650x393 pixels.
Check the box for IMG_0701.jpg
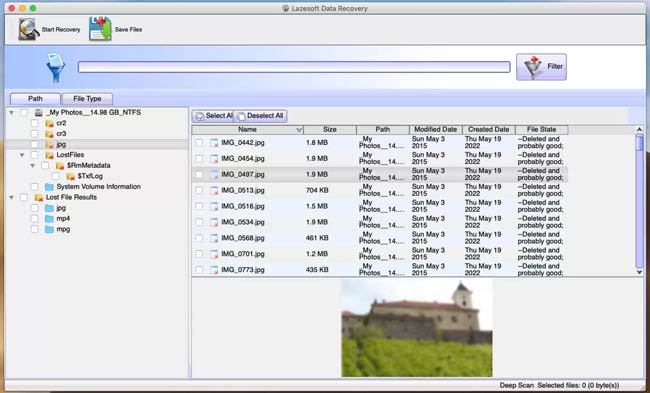click(x=199, y=254)
